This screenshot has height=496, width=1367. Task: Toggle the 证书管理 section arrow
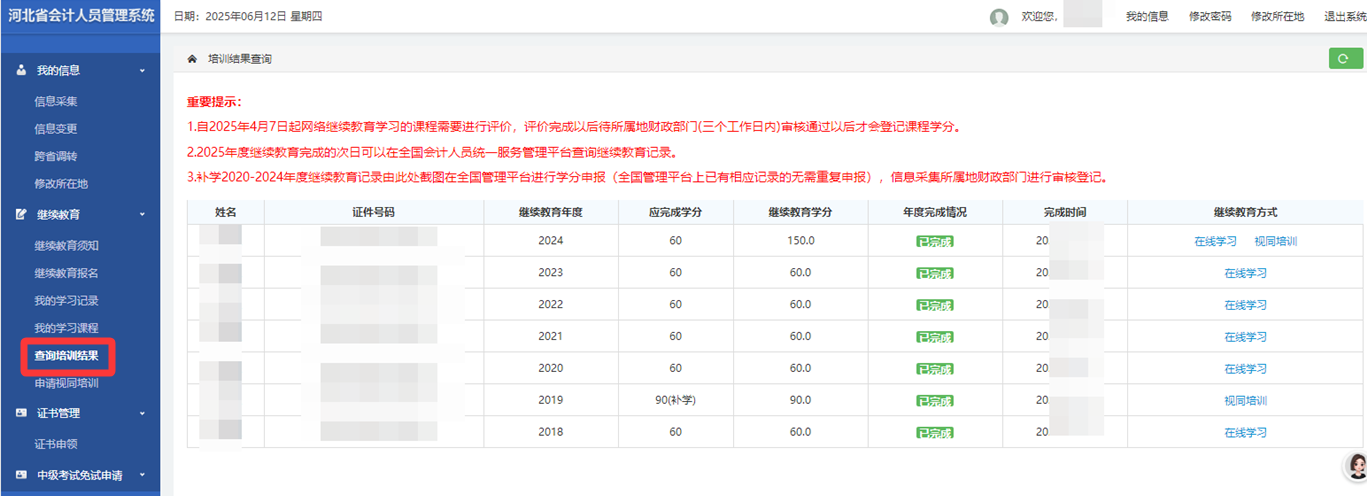142,414
